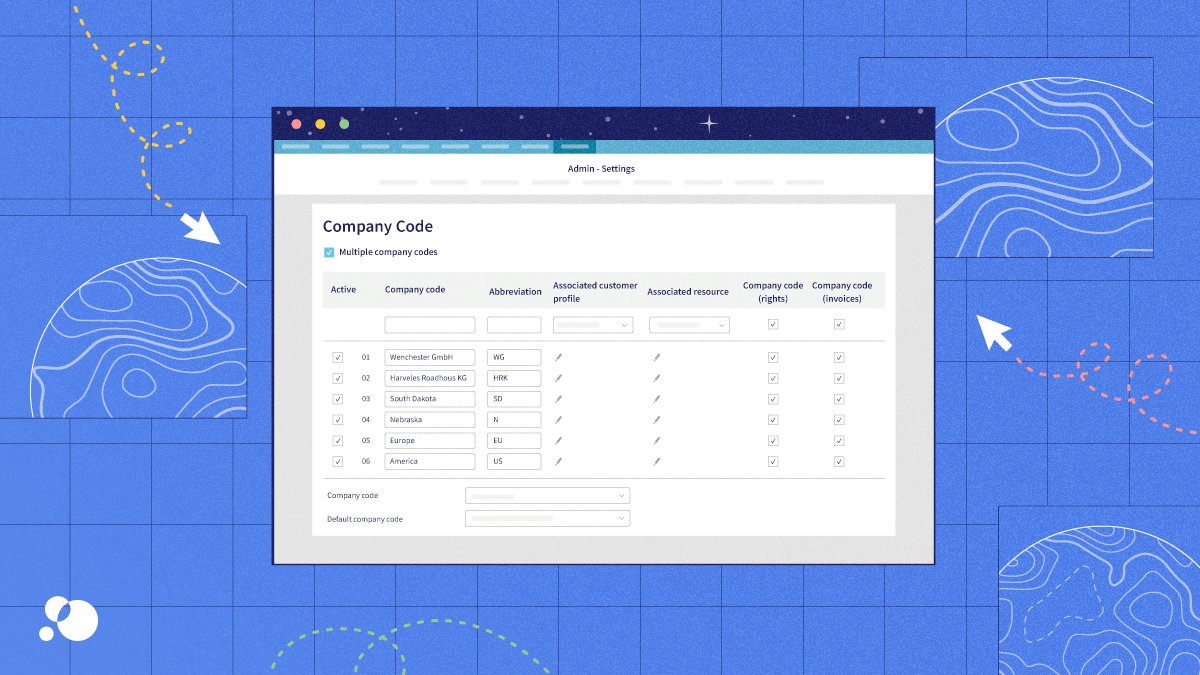Image resolution: width=1200 pixels, height=675 pixels.
Task: Edit the customer profile for South Dakota
Action: (559, 398)
